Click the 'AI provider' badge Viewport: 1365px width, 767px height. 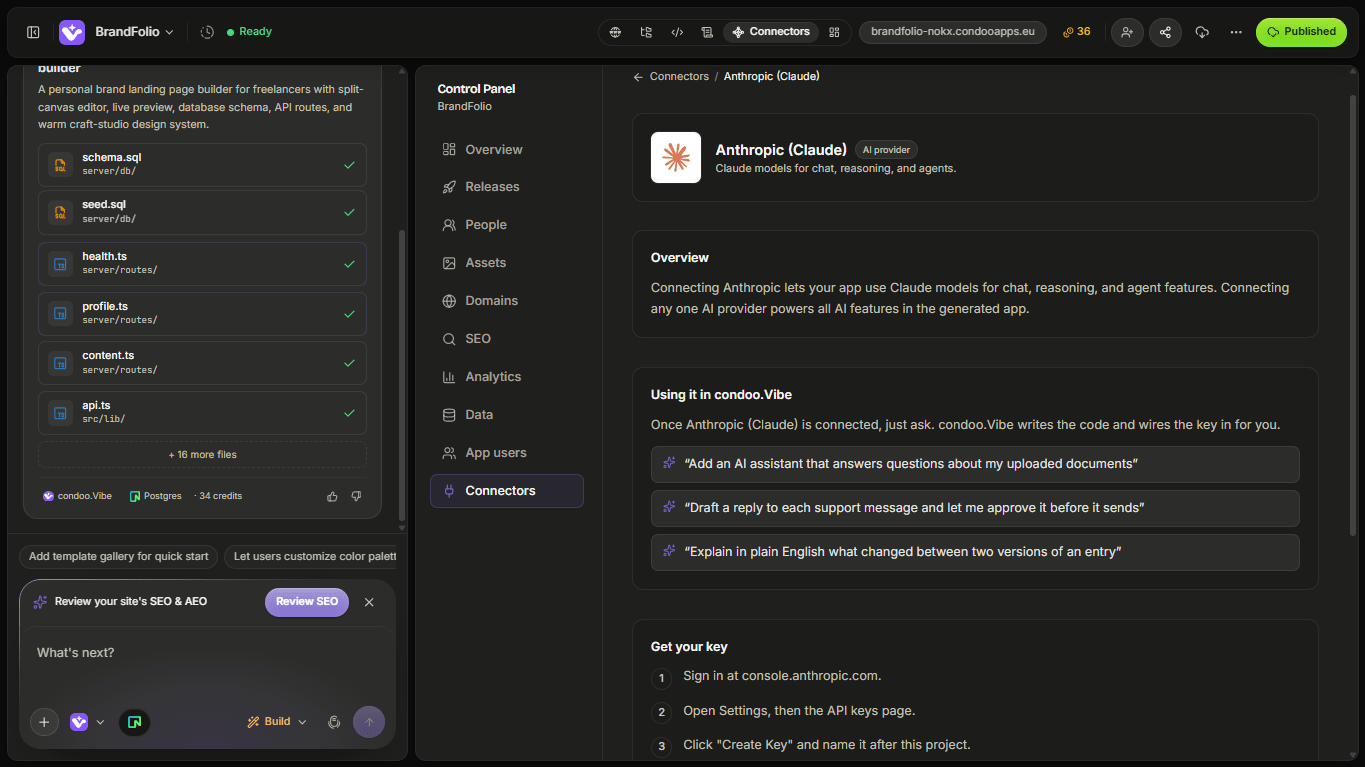click(886, 150)
